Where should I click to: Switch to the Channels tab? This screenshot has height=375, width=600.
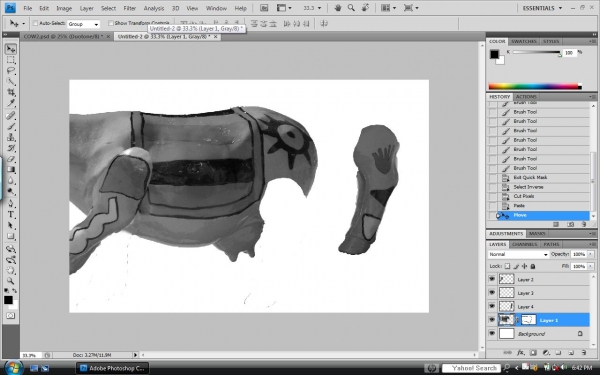click(524, 244)
